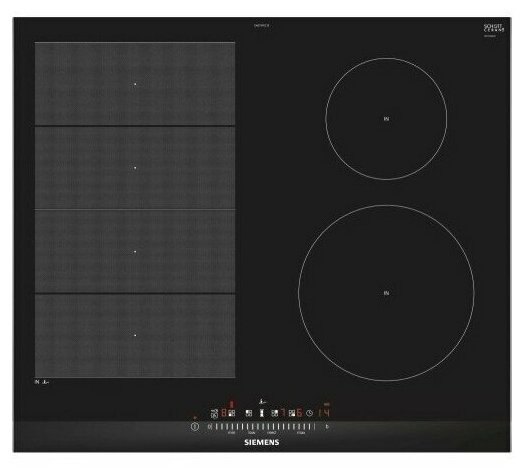Screen dimensions: 524x476
Task: Tap the topmost flex zone segment
Action: pos(135,84)
